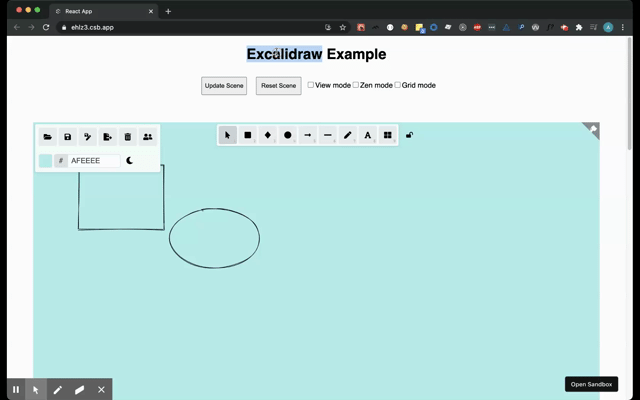Click the AFEEEE hex color field
Image resolution: width=640 pixels, height=400 pixels.
tap(94, 161)
